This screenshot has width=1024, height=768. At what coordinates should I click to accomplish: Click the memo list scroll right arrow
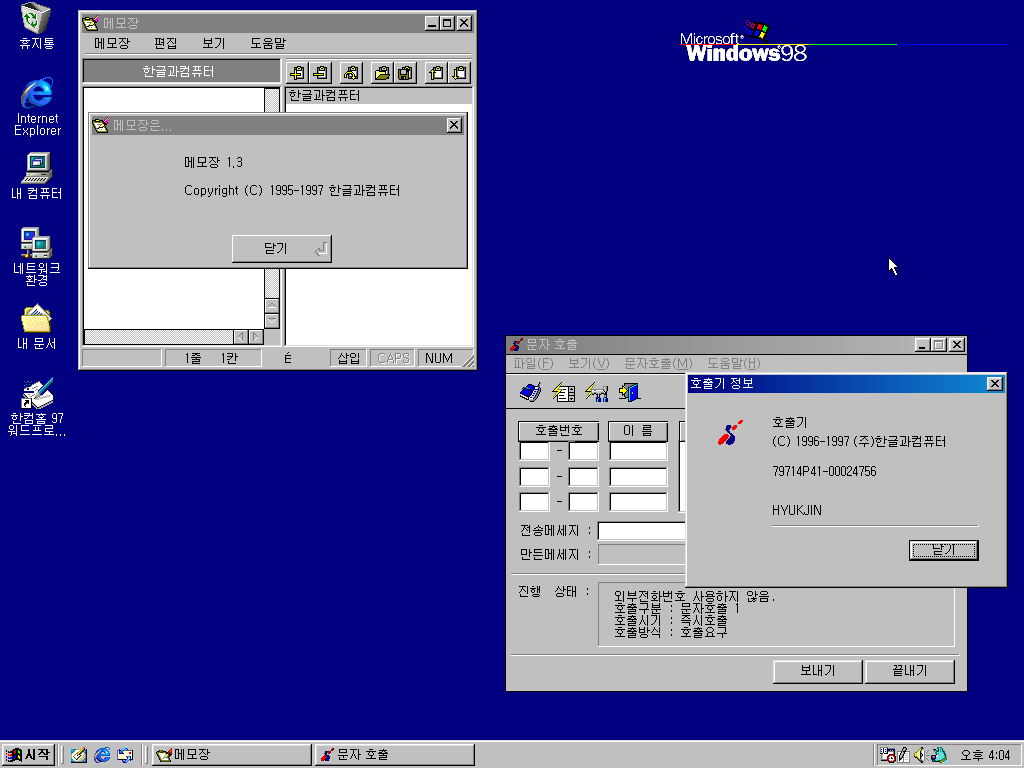(256, 337)
